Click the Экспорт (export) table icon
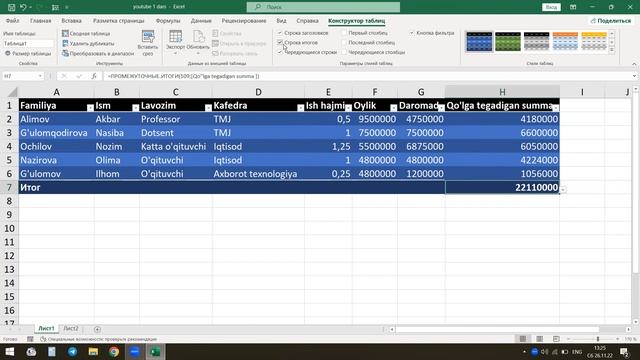The height and width of the screenshot is (360, 640). coord(176,43)
